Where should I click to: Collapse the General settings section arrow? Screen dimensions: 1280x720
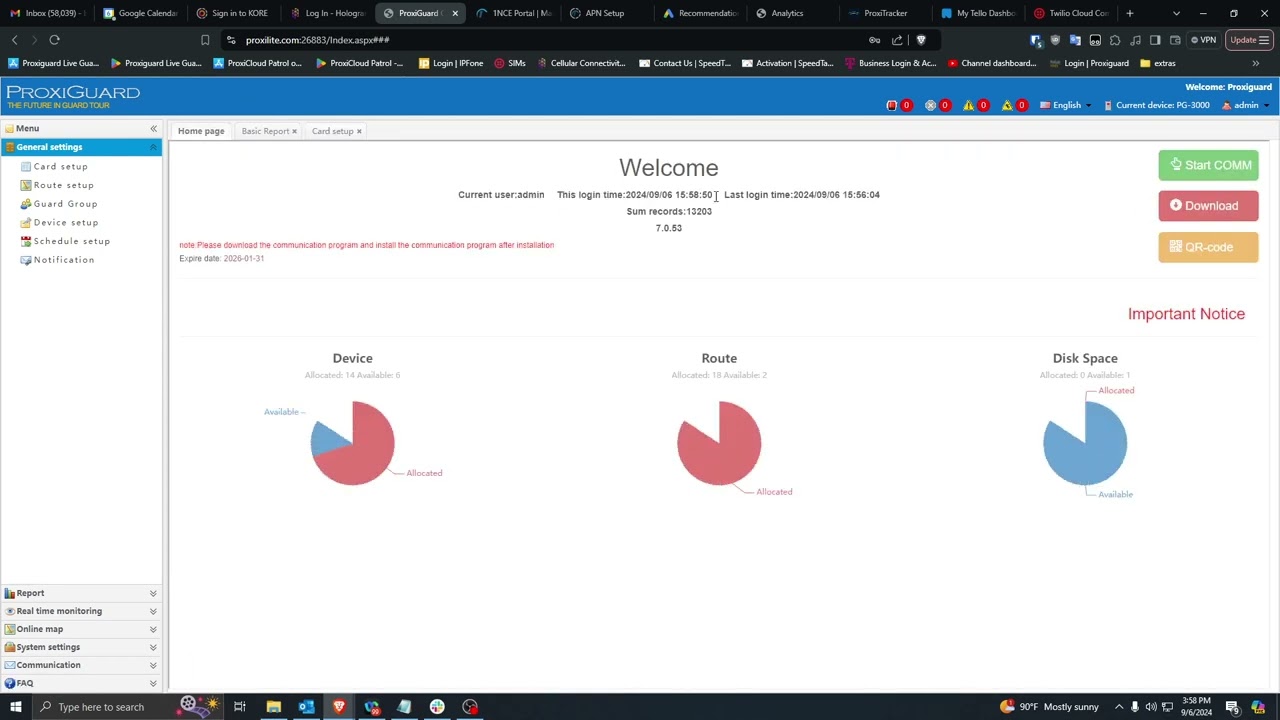(153, 147)
